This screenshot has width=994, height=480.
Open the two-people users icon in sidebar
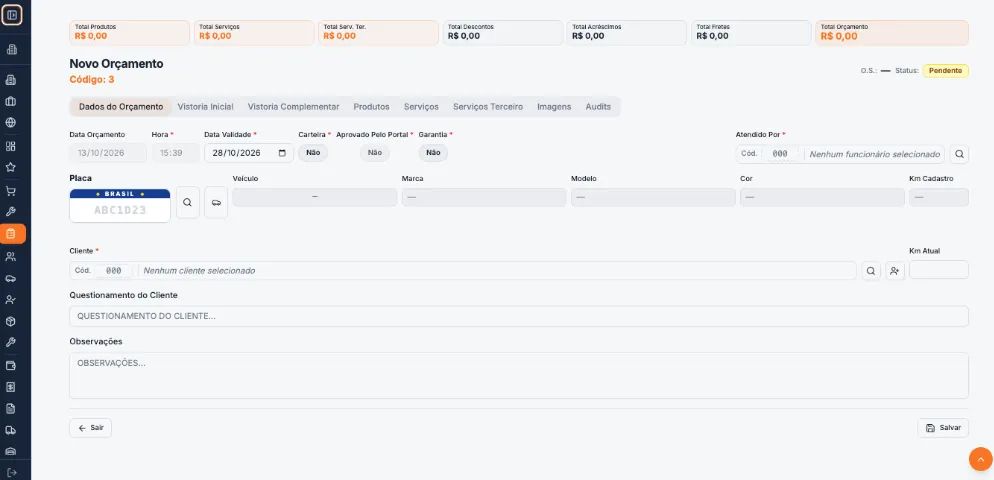click(x=10, y=257)
